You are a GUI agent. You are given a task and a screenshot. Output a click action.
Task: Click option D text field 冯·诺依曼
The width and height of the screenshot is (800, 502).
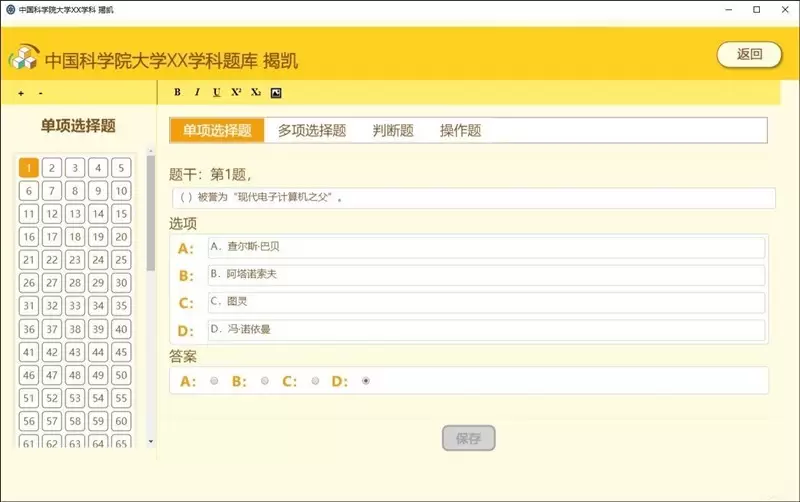[x=486, y=330]
